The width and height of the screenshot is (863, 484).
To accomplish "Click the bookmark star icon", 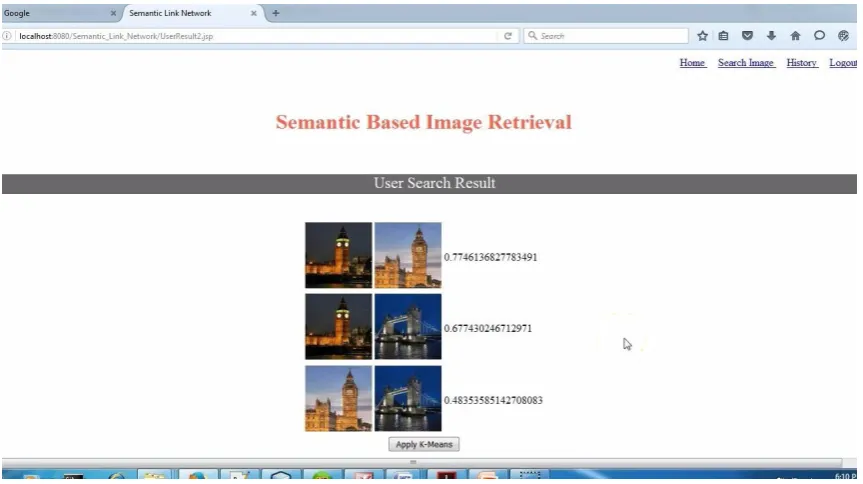I will coord(702,36).
